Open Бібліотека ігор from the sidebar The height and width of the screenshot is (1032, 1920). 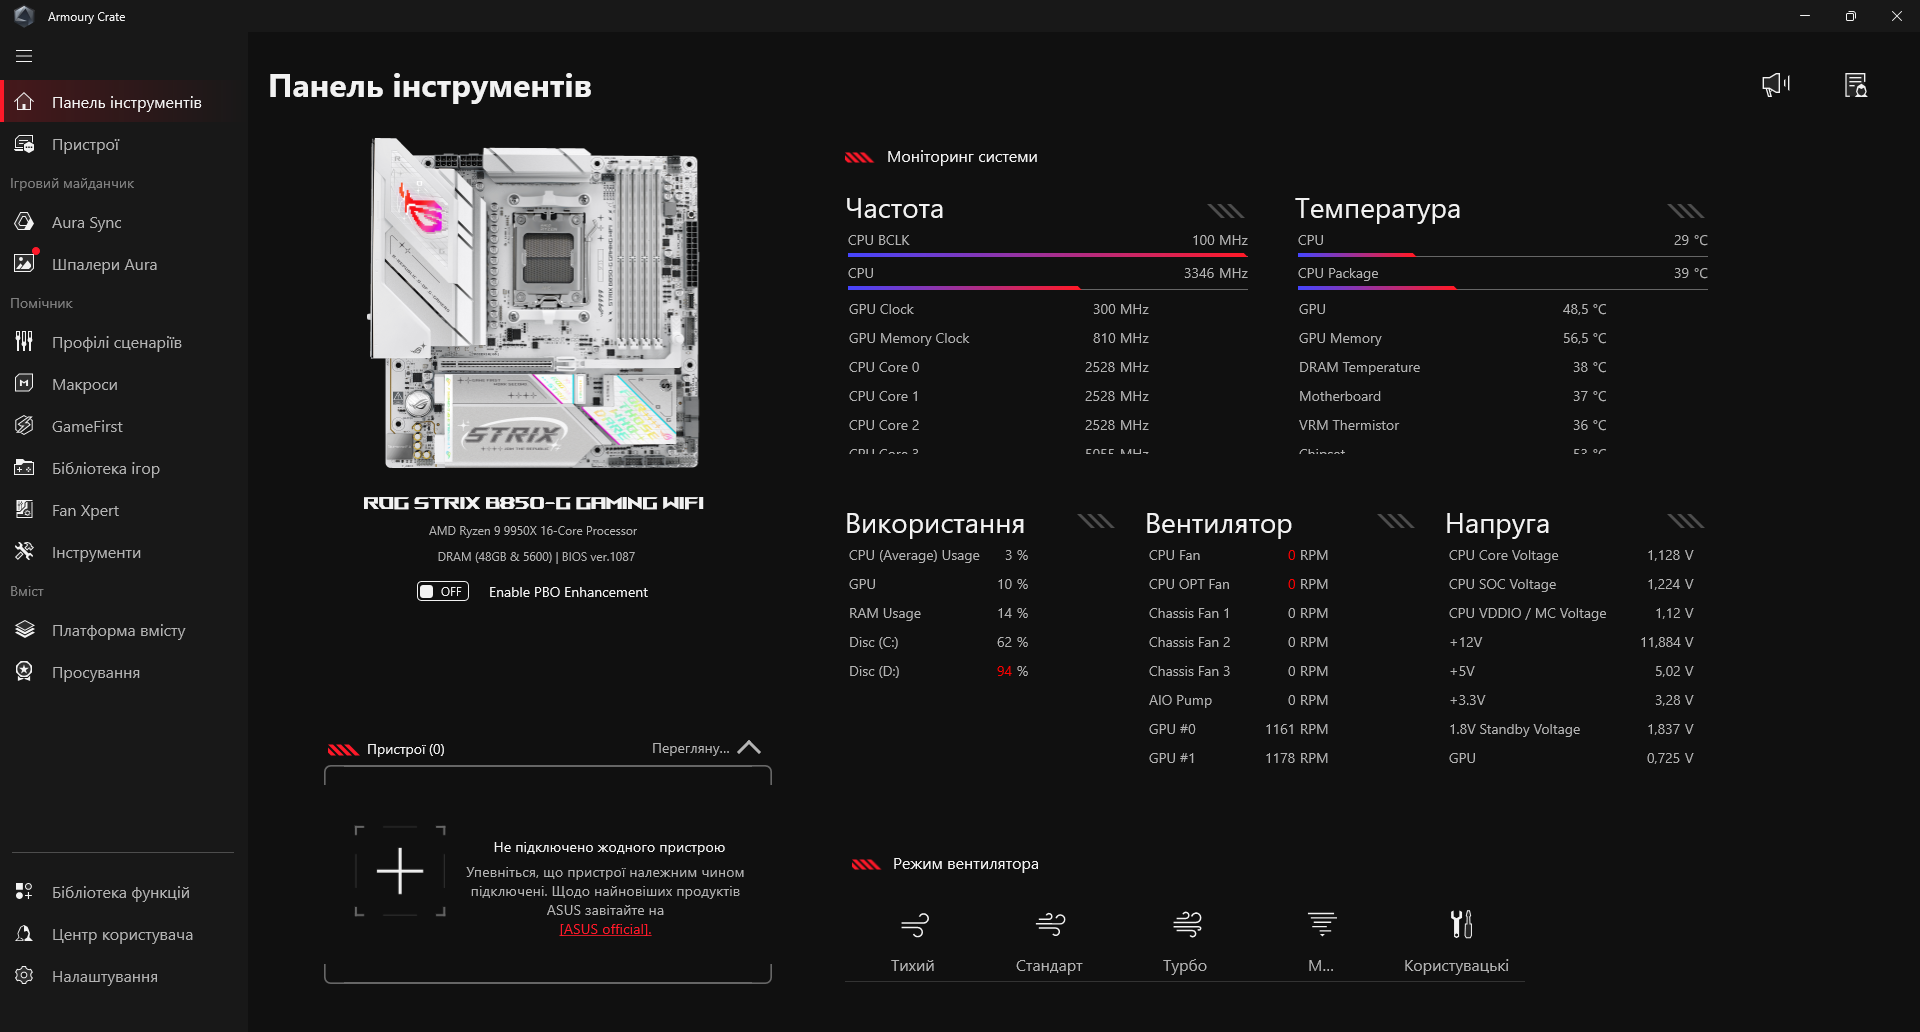point(124,468)
